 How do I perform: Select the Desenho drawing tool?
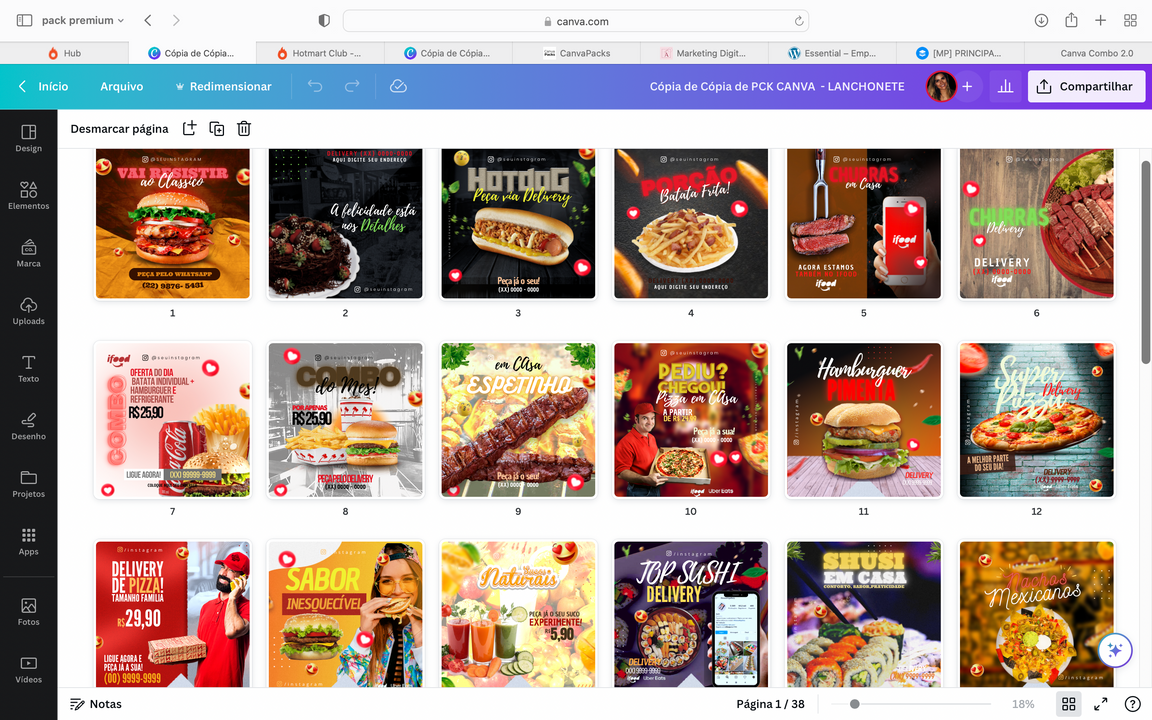click(28, 425)
